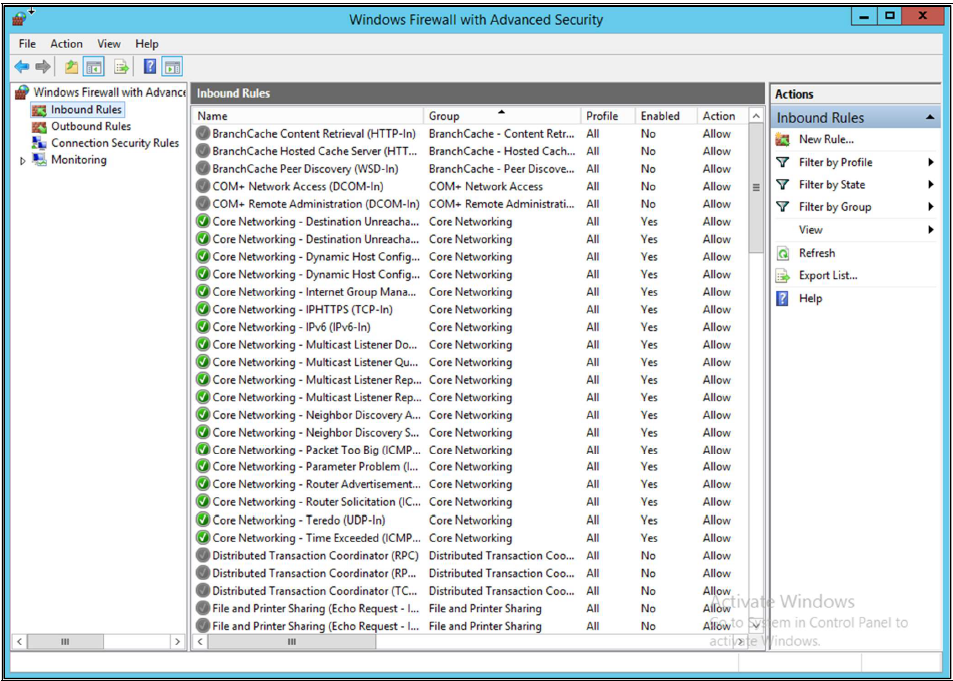This screenshot has height=681, width=953.
Task: Open the File menu
Action: (x=27, y=44)
